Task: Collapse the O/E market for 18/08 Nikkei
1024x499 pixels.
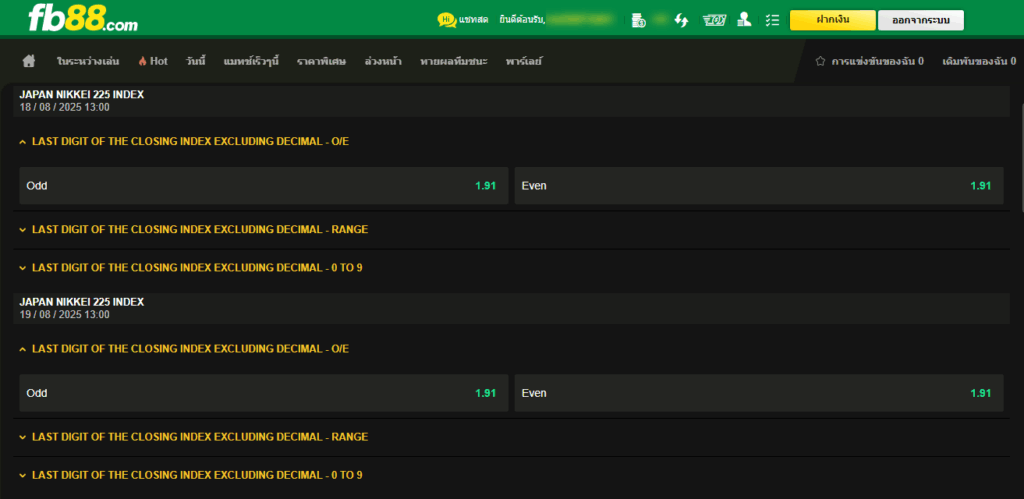Action: click(185, 141)
